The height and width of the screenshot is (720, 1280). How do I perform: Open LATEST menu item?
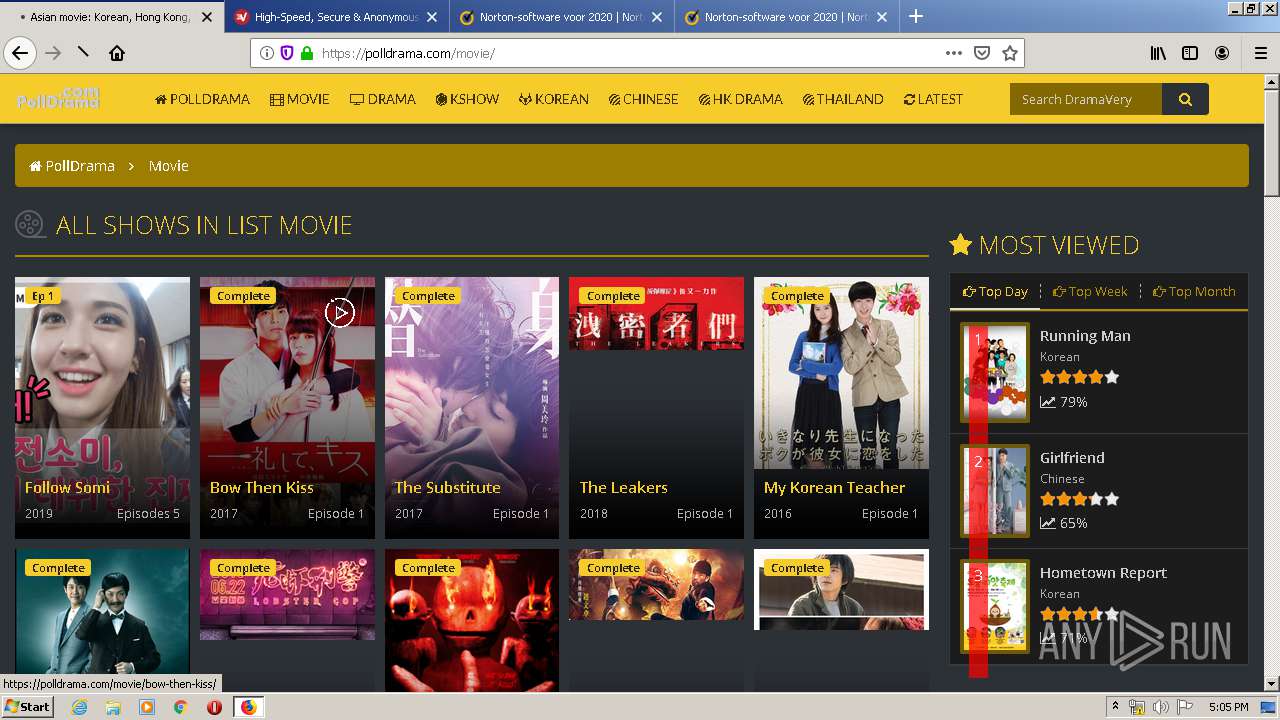pos(933,99)
